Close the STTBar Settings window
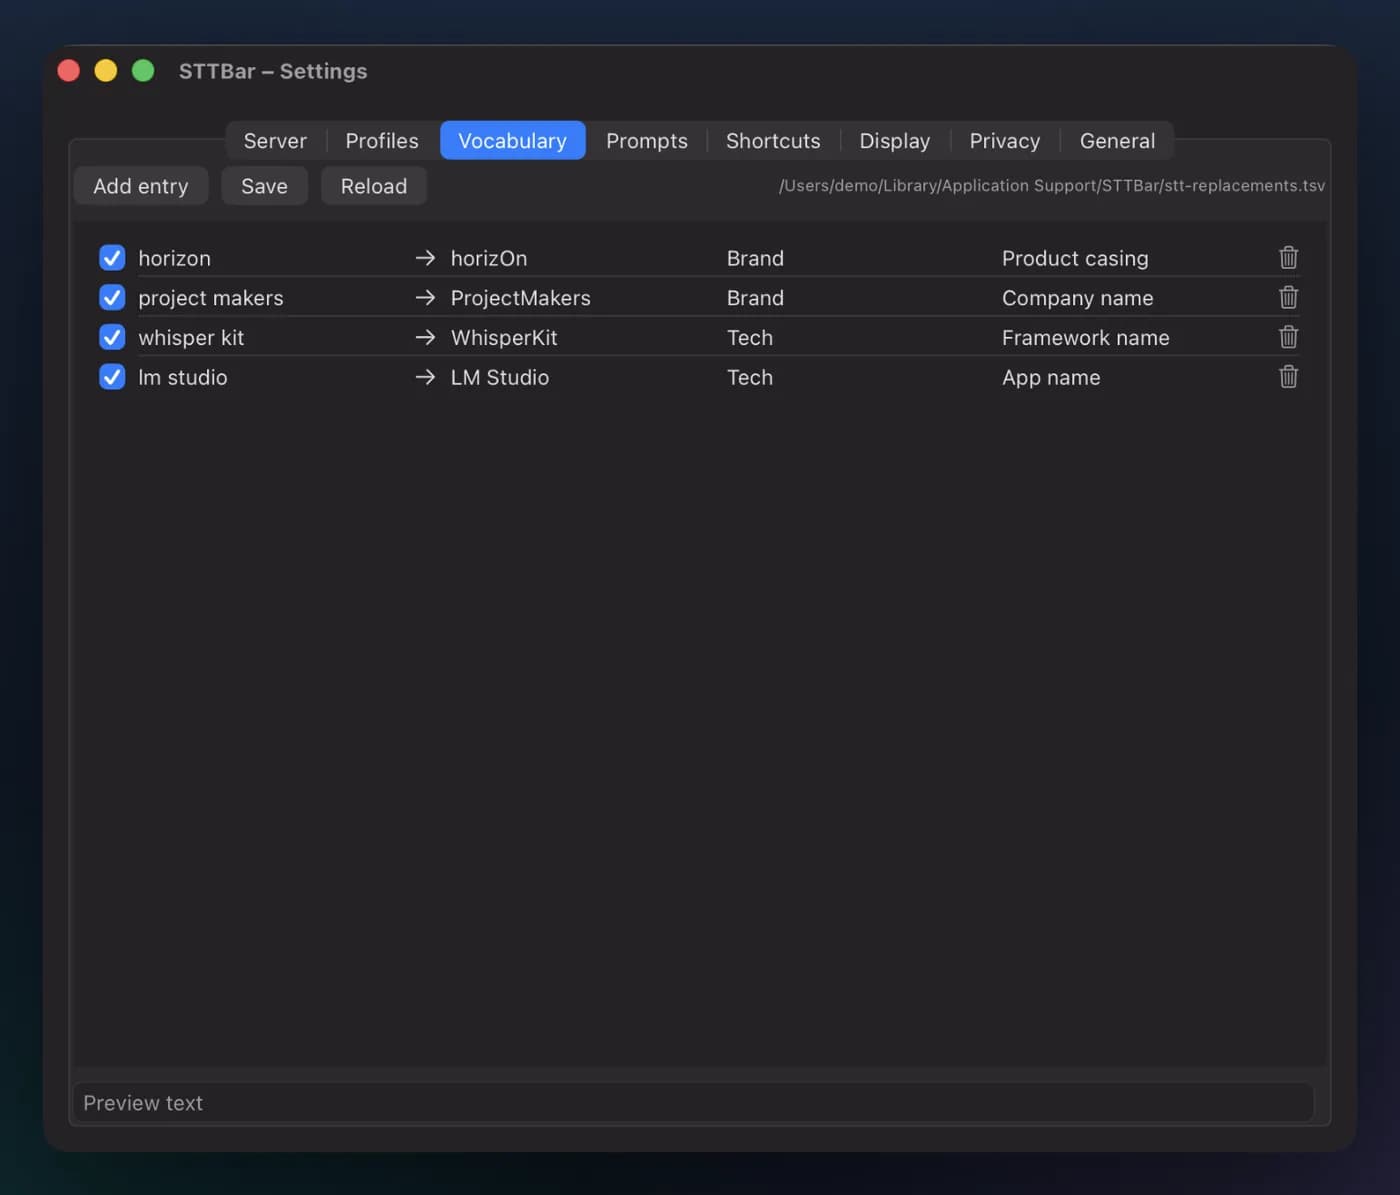 click(69, 70)
